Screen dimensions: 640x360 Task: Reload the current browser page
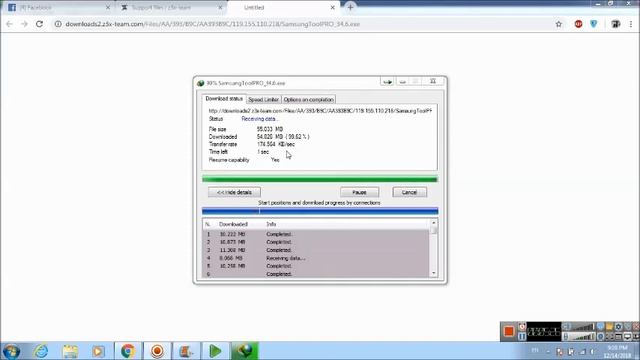click(40, 24)
